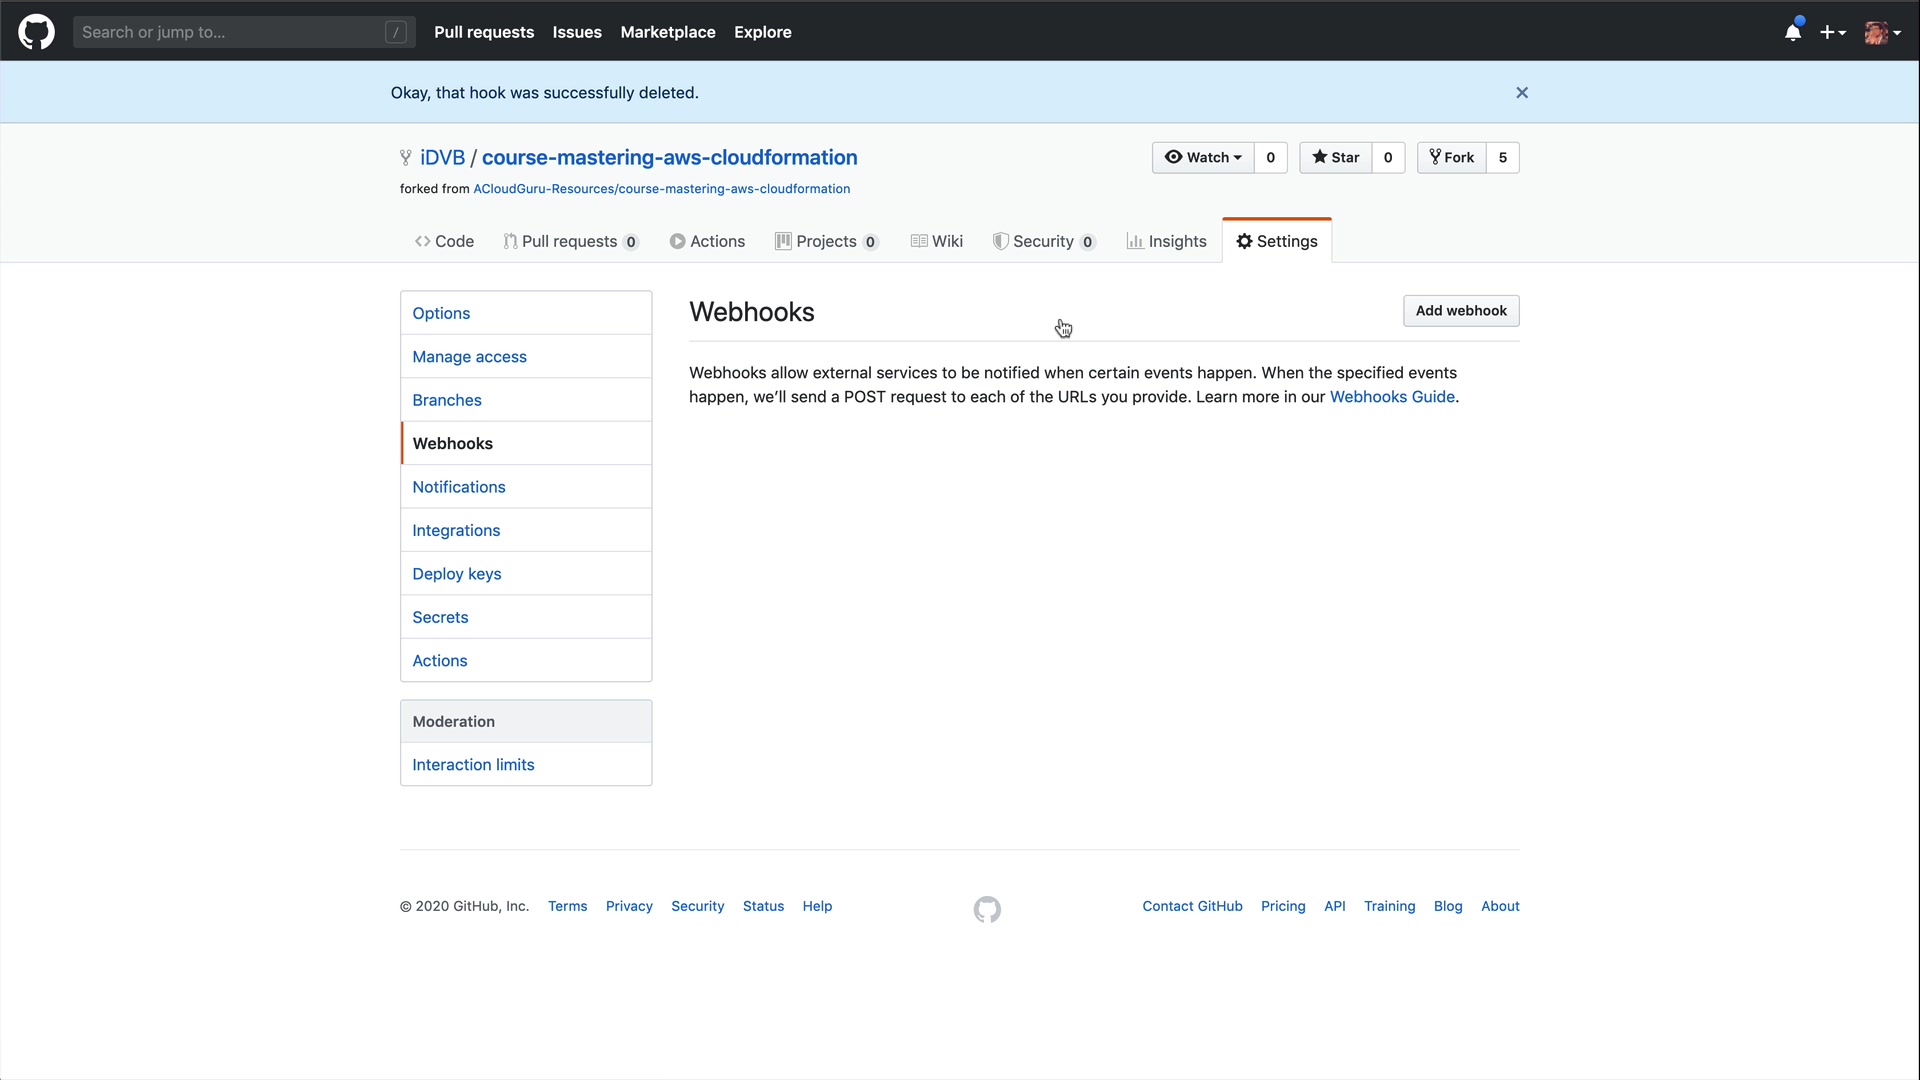Click the GitHub Octocat logo in the header
Image resolution: width=1920 pixels, height=1080 pixels.
click(x=36, y=32)
